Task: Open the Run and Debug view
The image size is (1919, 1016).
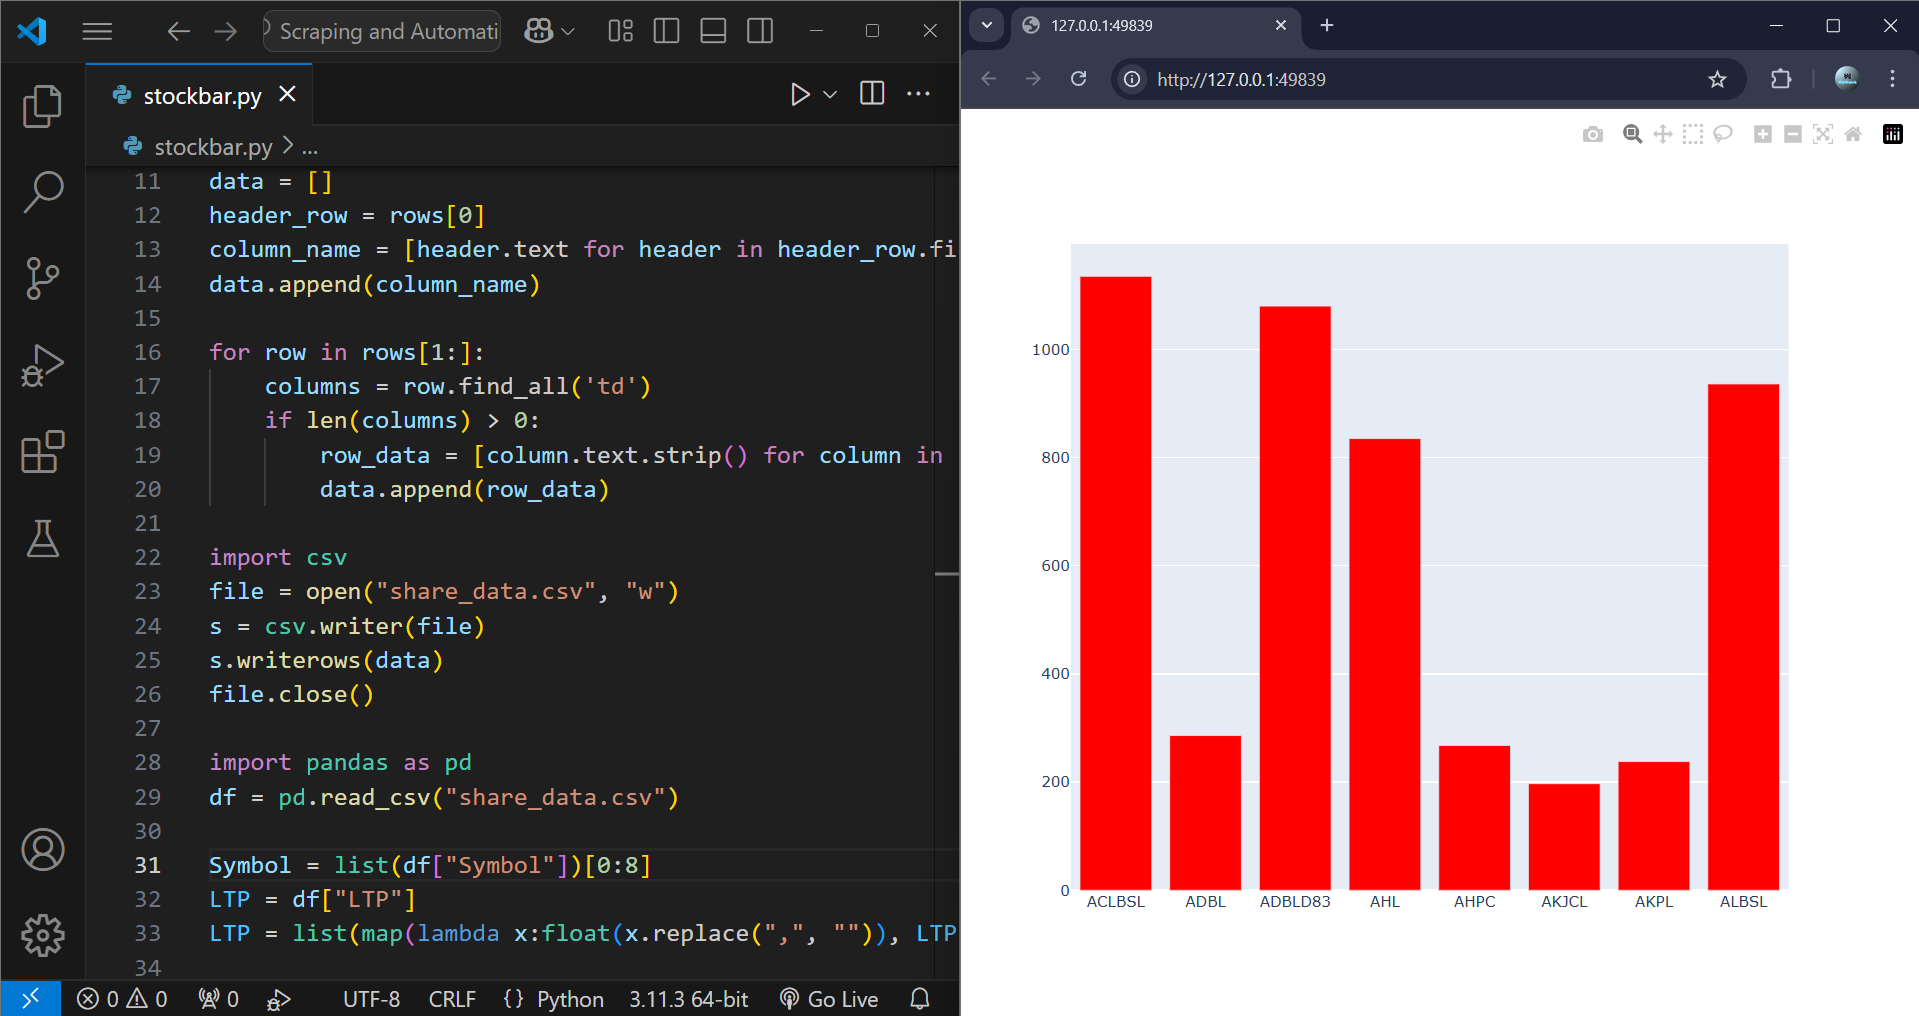Action: (x=42, y=365)
